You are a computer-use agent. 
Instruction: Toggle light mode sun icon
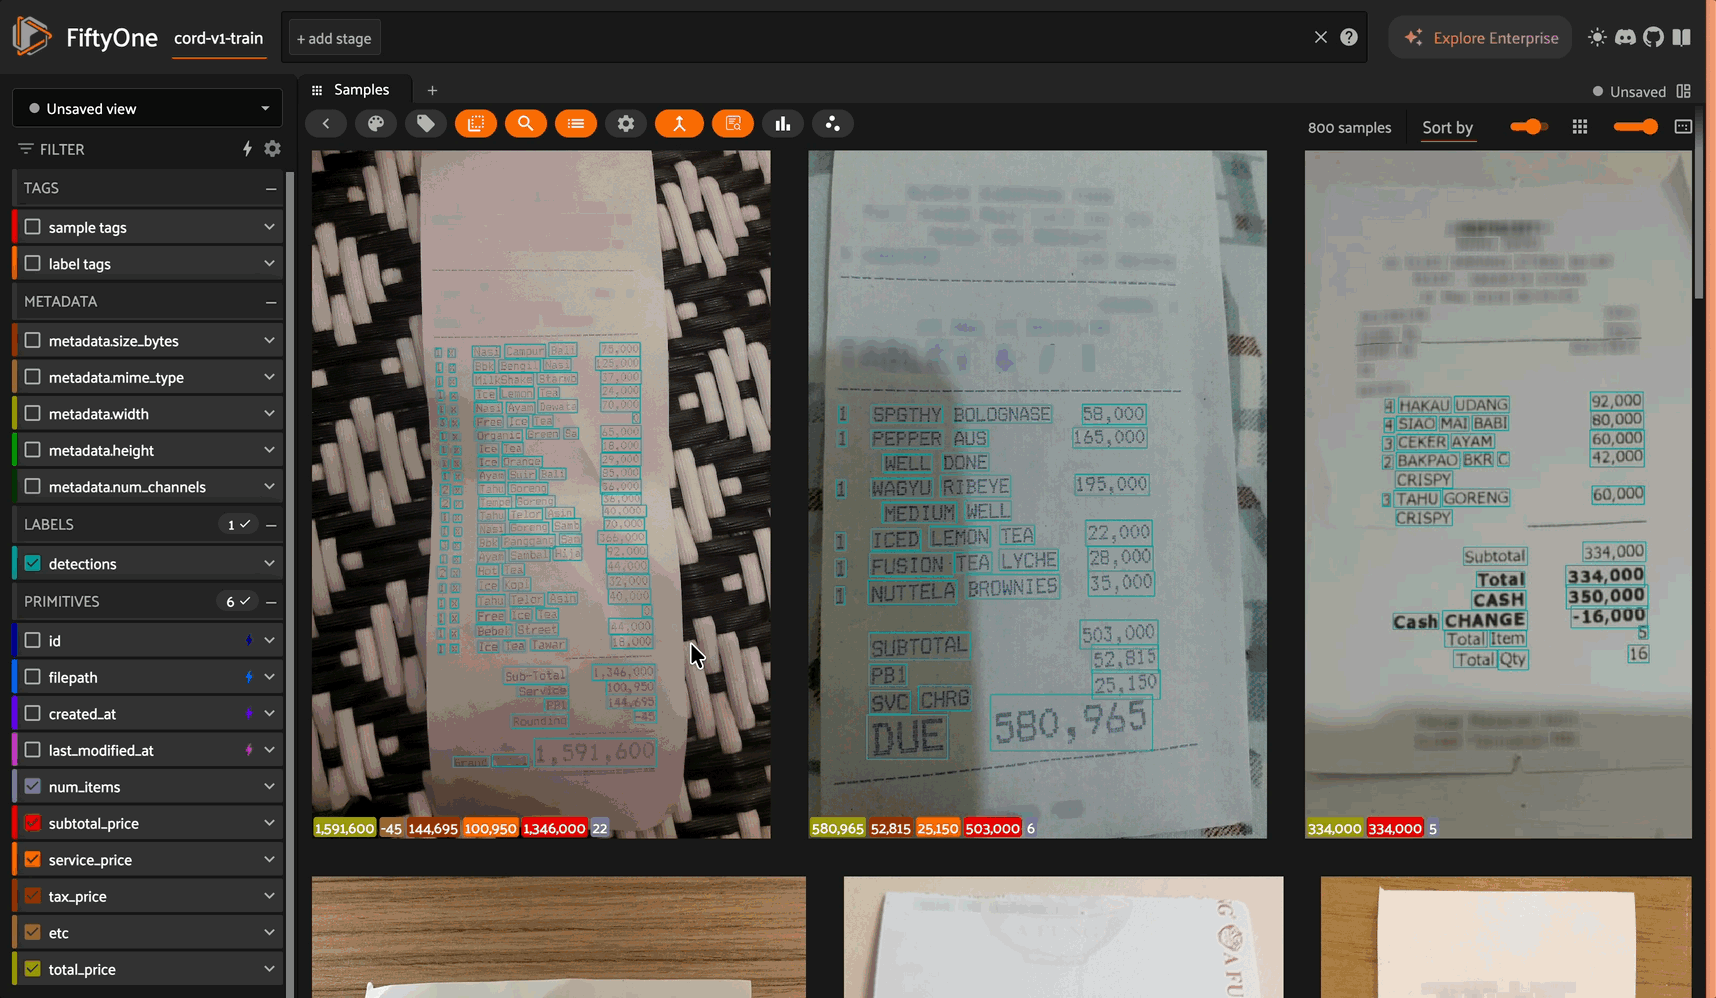pos(1597,38)
